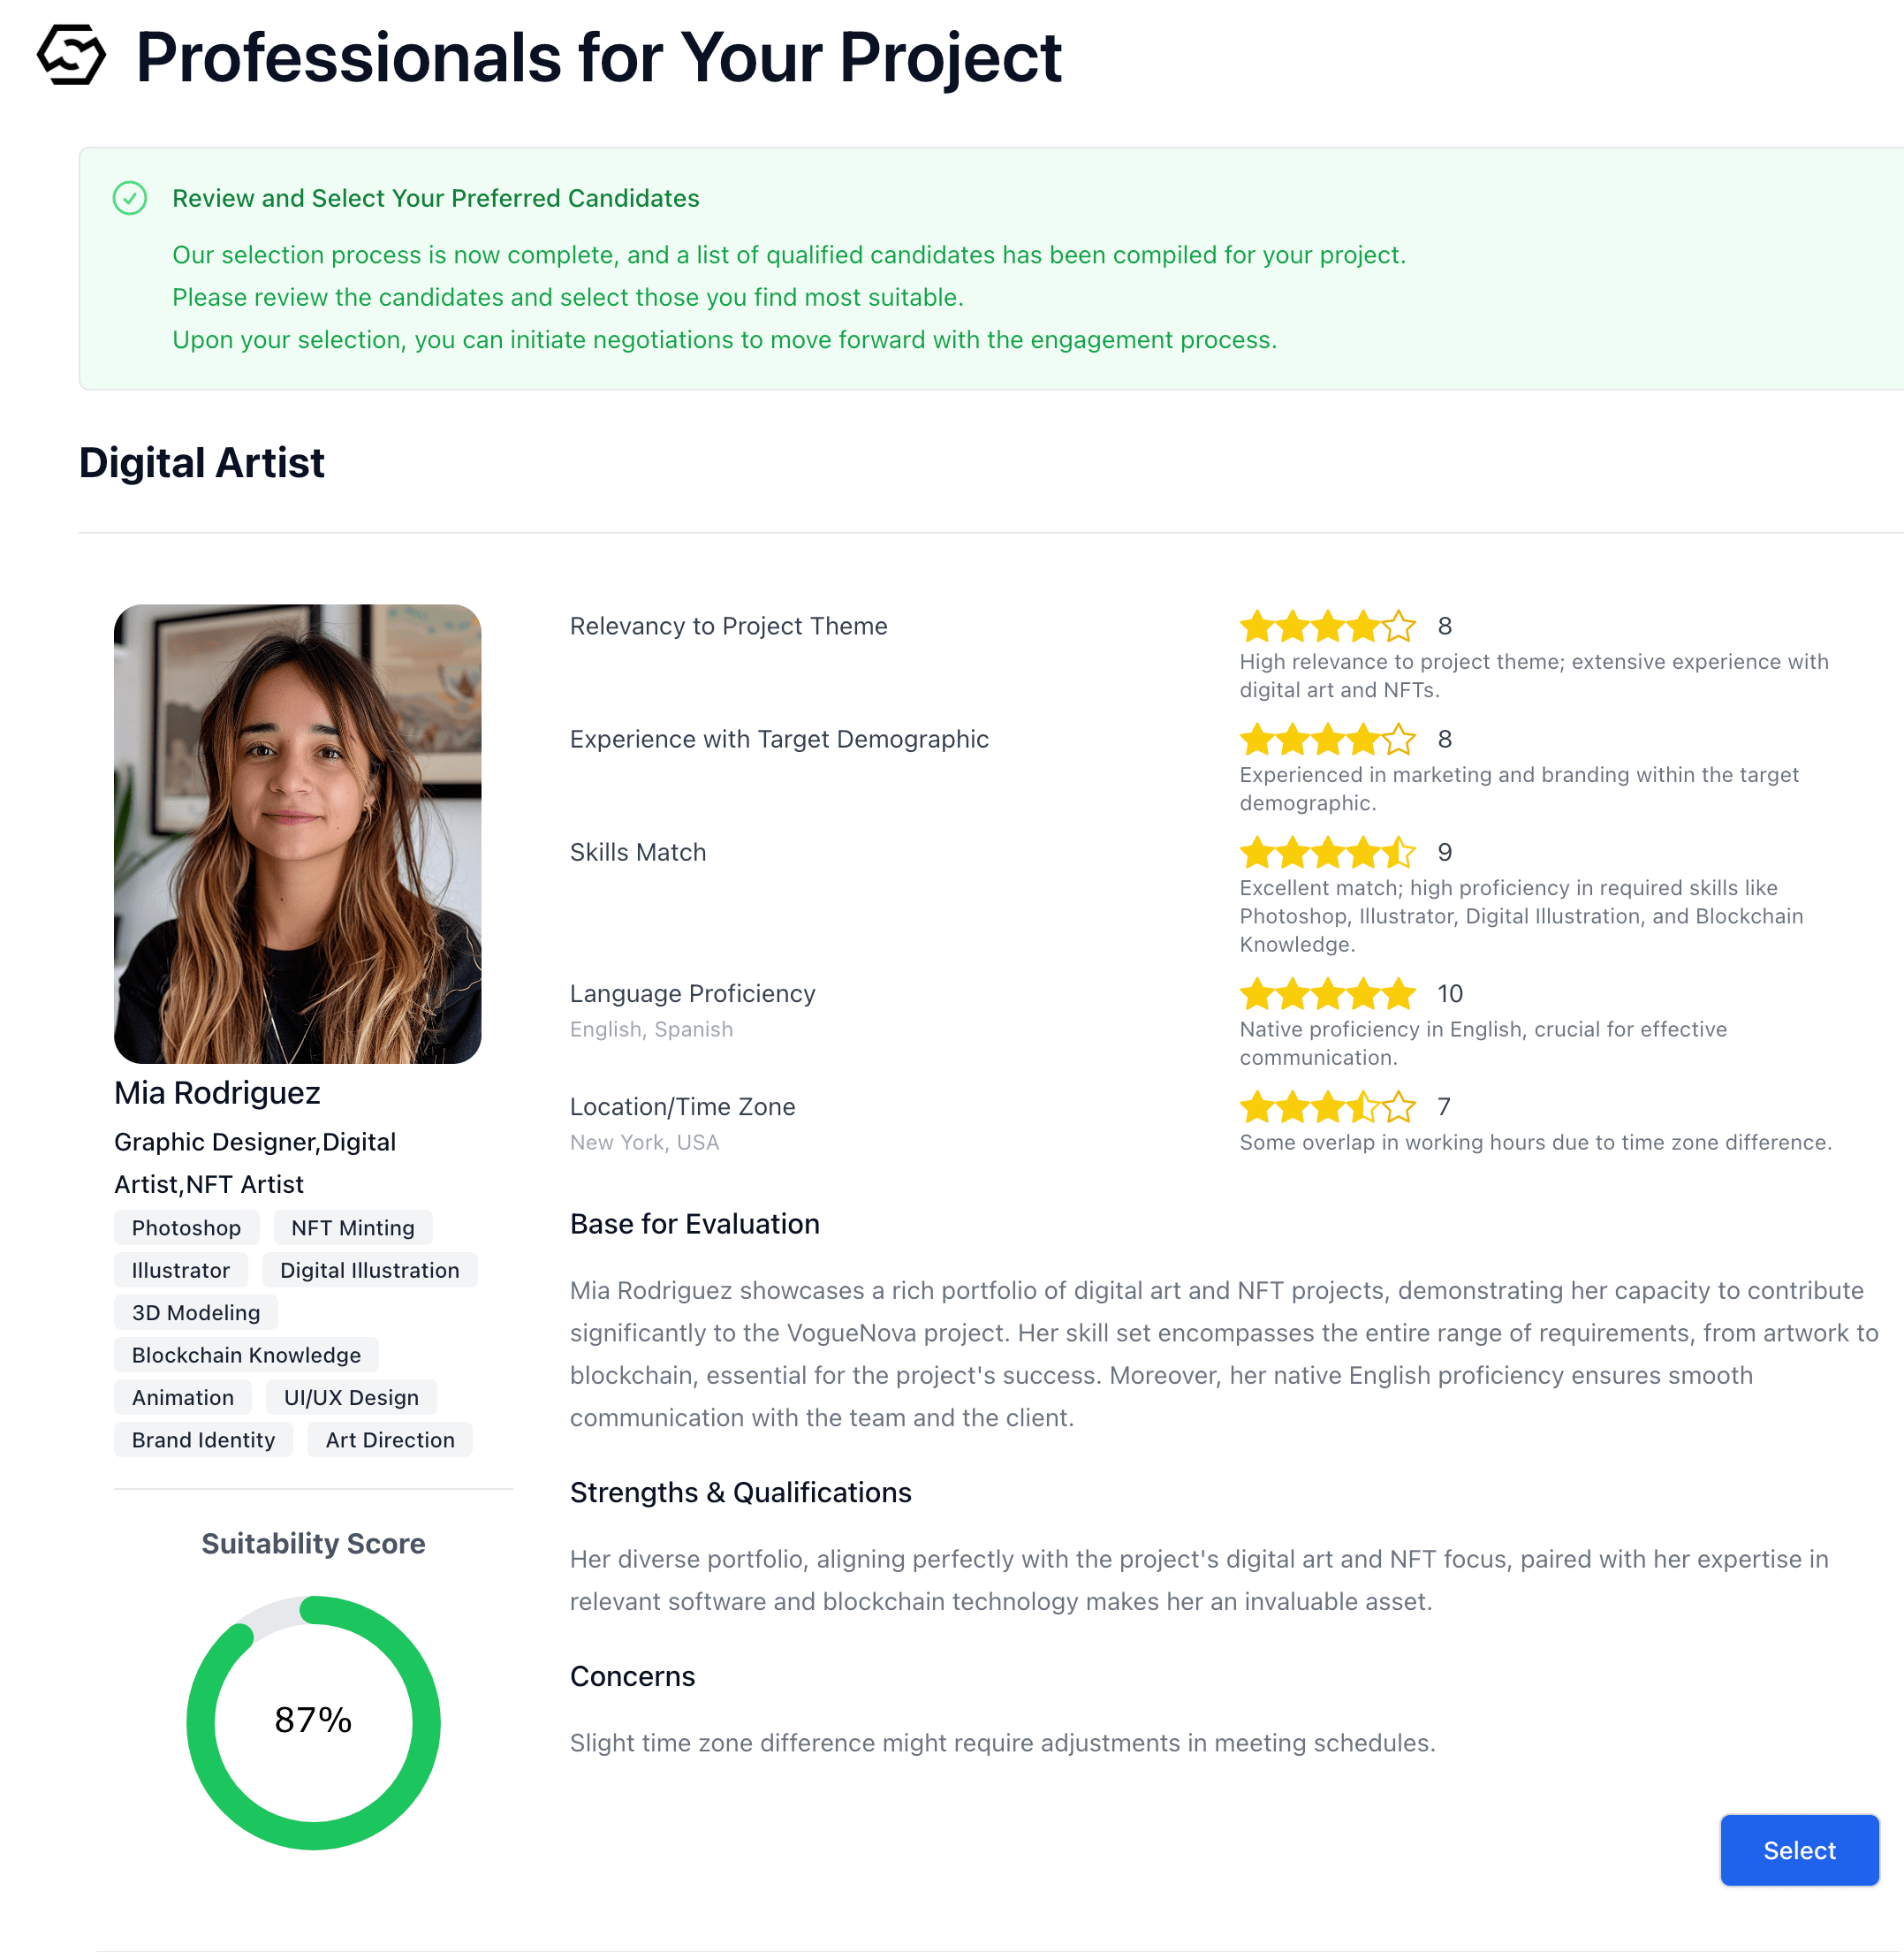Click the Blockchain Knowledge skill tag

246,1354
